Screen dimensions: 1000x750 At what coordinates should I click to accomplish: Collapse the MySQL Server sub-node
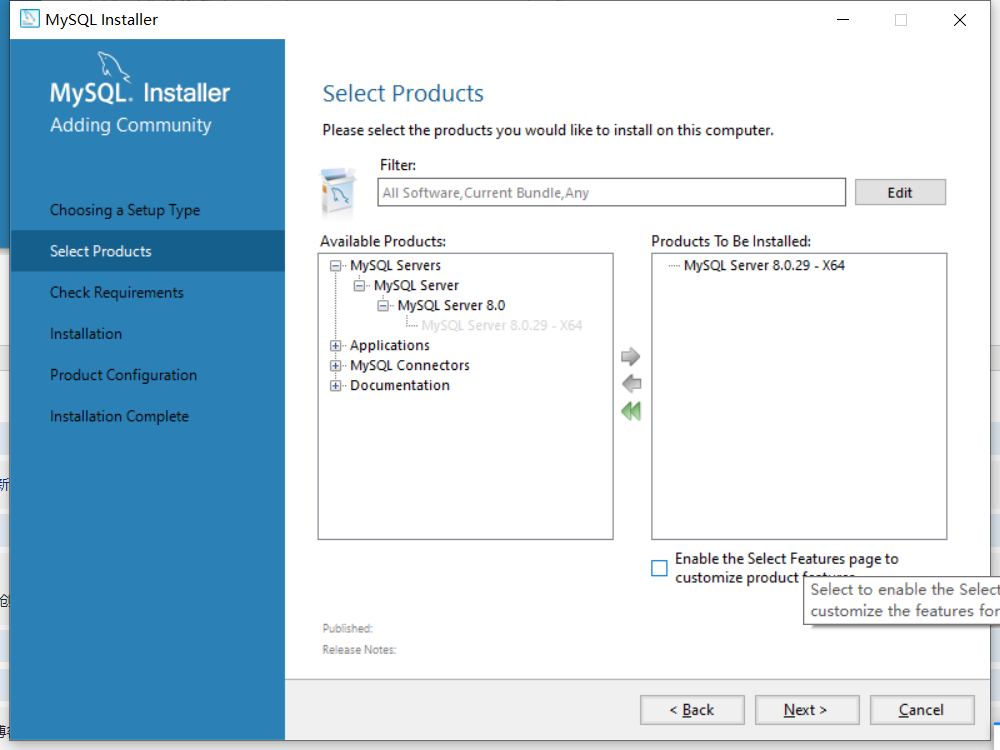tap(359, 286)
